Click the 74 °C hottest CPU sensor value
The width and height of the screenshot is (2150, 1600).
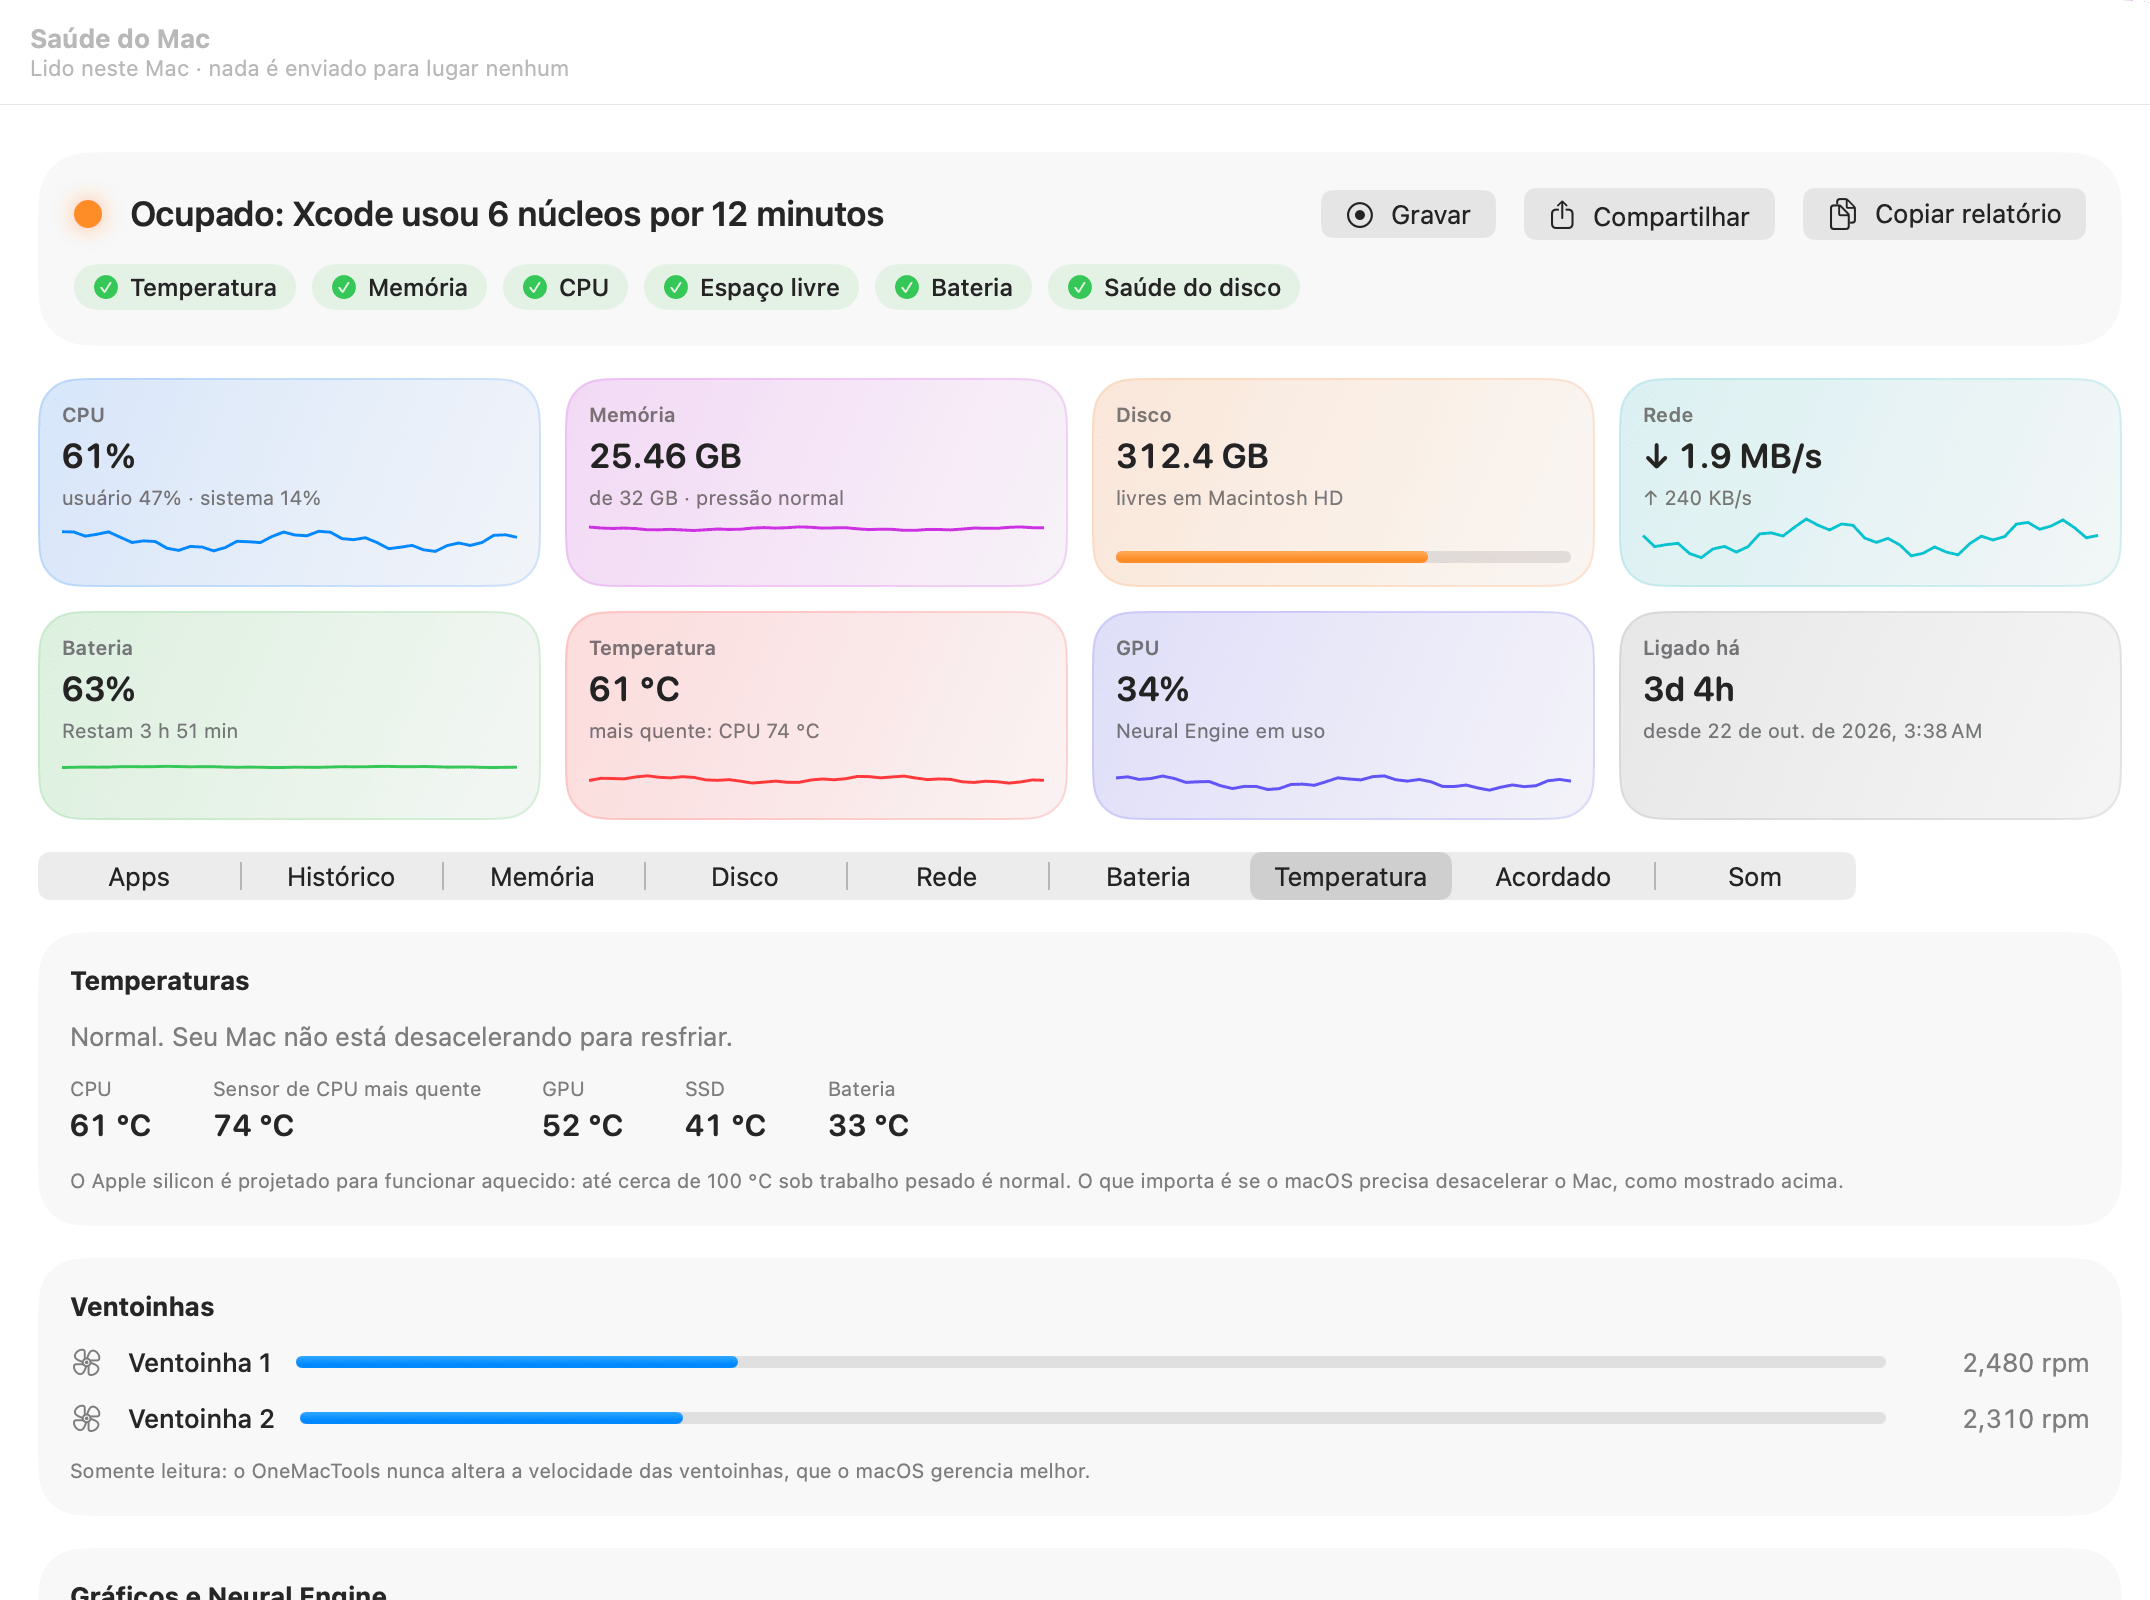point(254,1126)
